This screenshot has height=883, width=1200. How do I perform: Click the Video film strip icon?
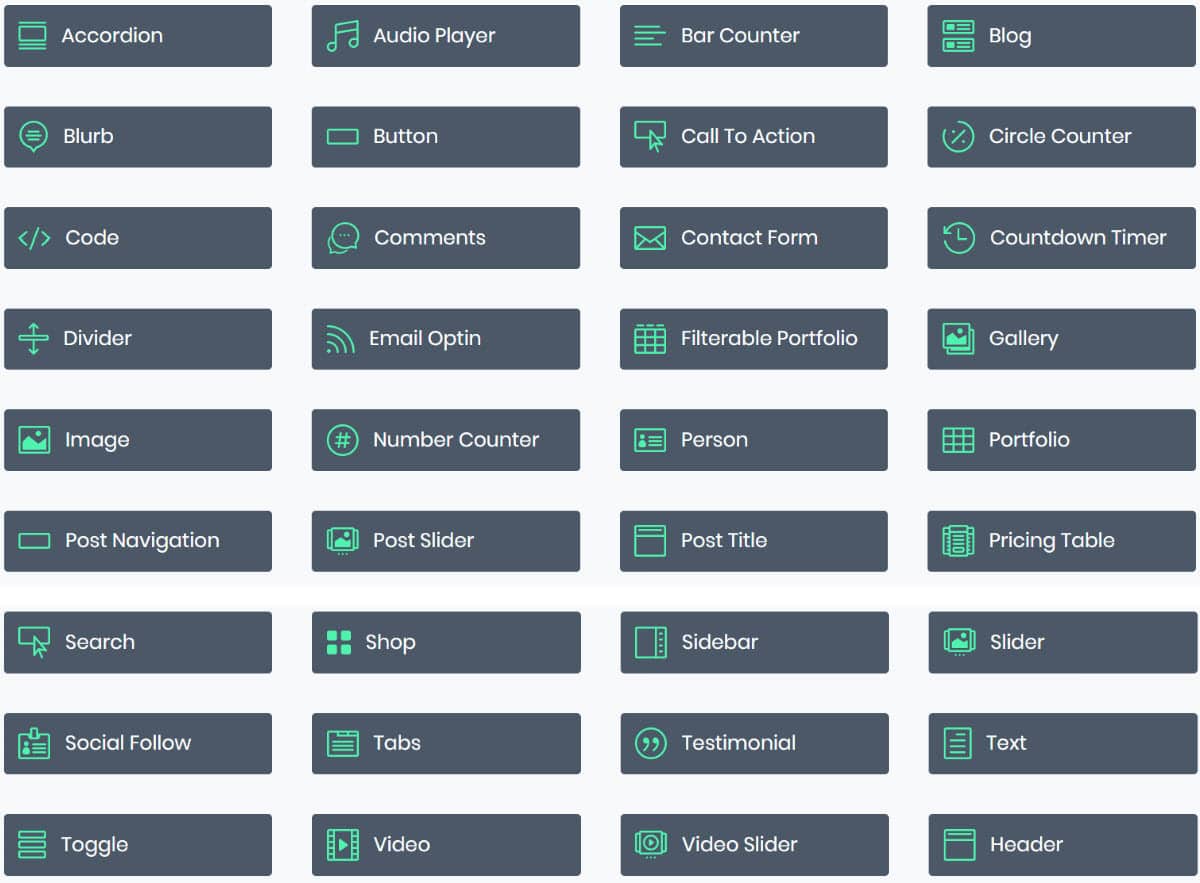[x=343, y=845]
